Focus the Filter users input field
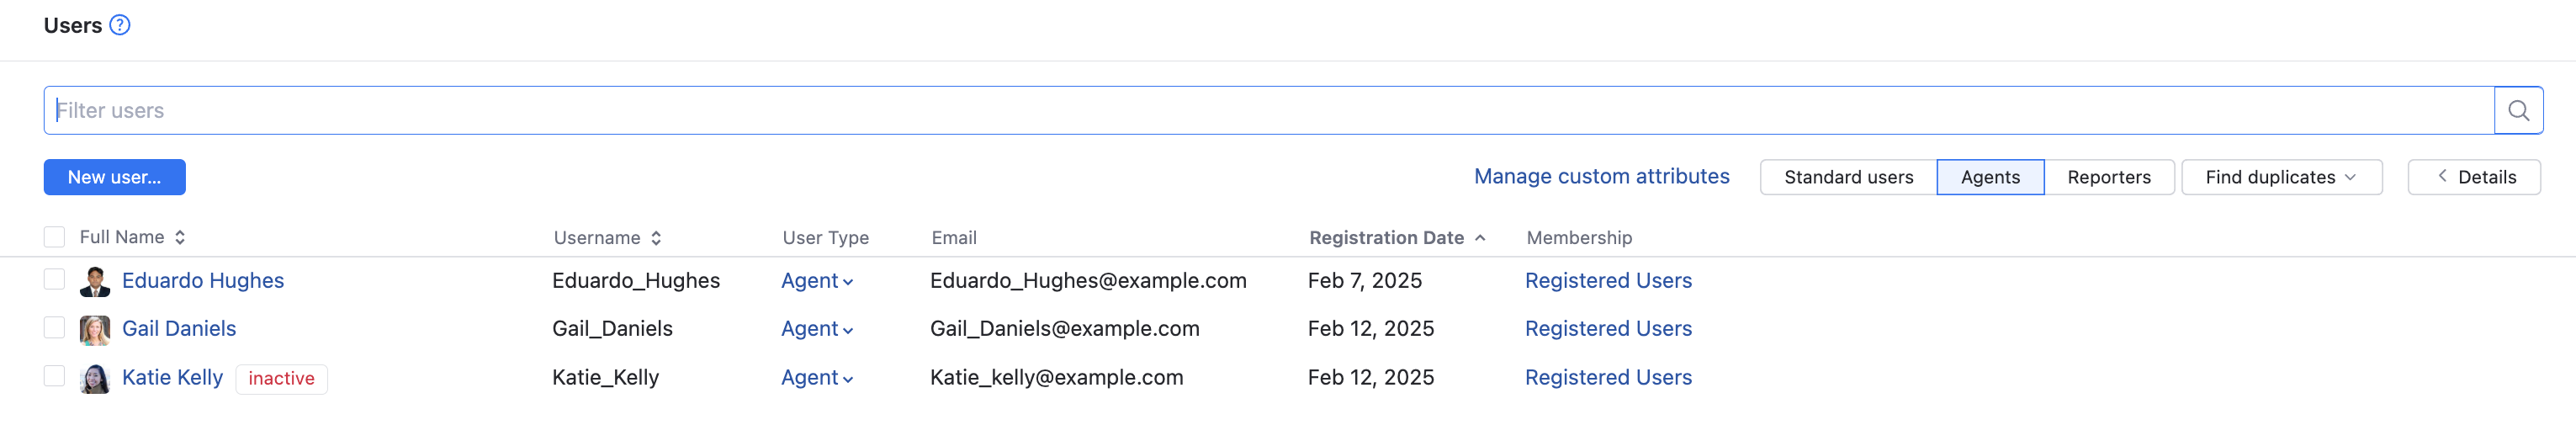This screenshot has width=2576, height=441. click(x=1268, y=110)
